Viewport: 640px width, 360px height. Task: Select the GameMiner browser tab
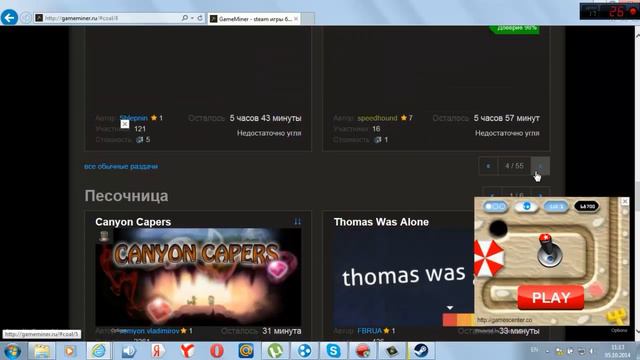point(254,19)
